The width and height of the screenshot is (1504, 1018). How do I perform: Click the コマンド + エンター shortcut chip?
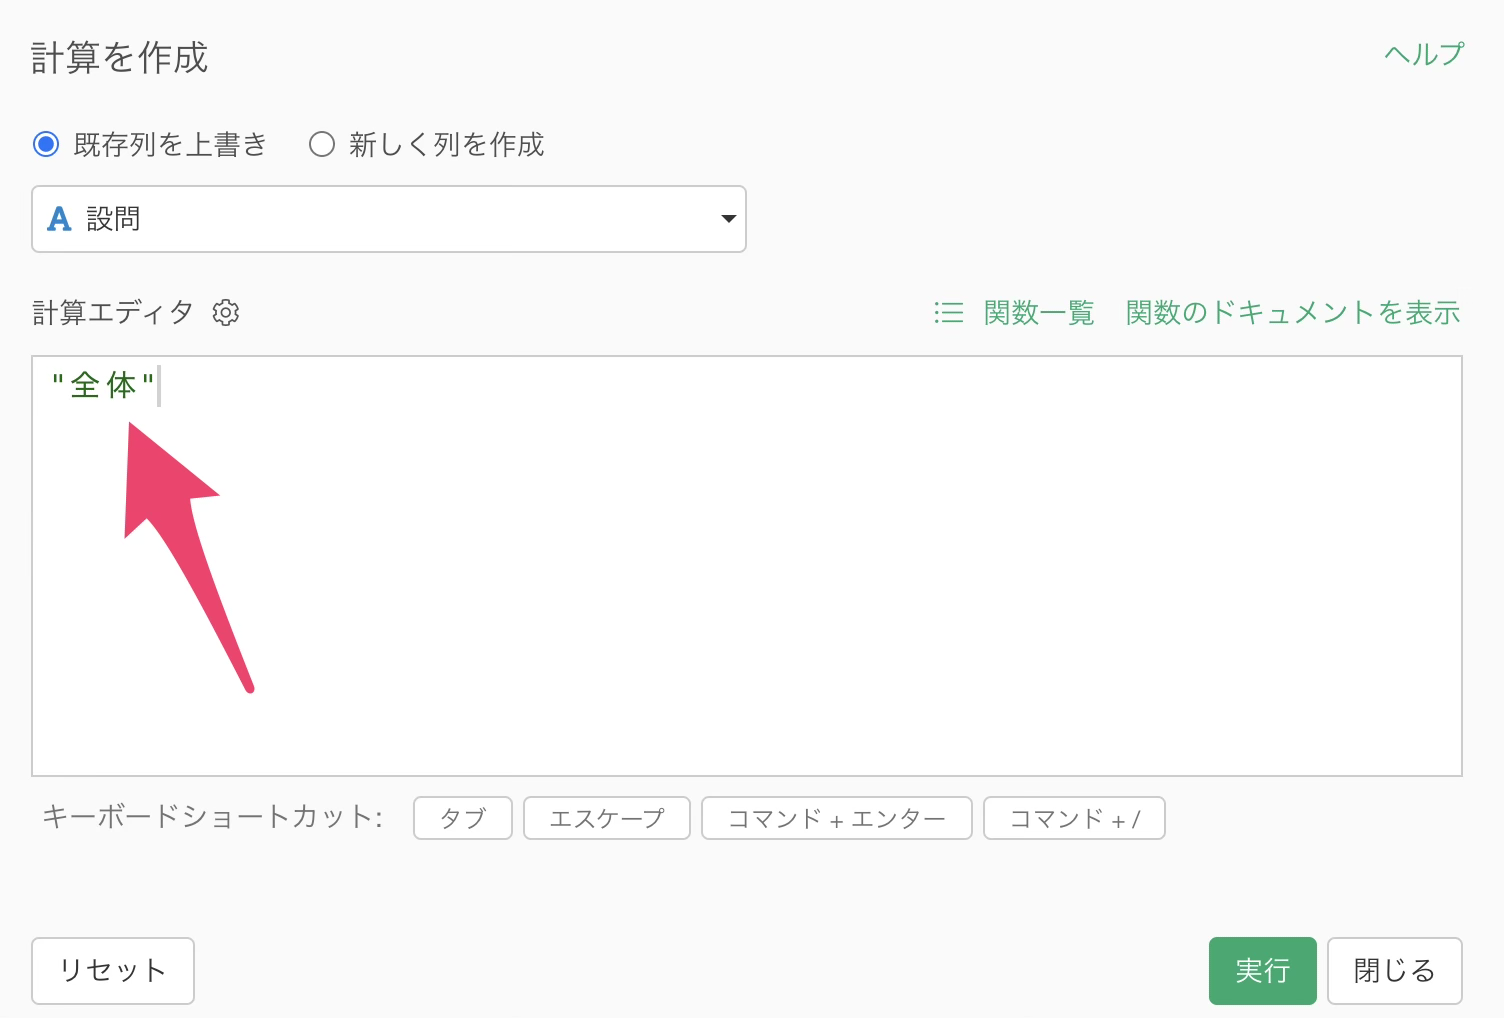(x=836, y=818)
